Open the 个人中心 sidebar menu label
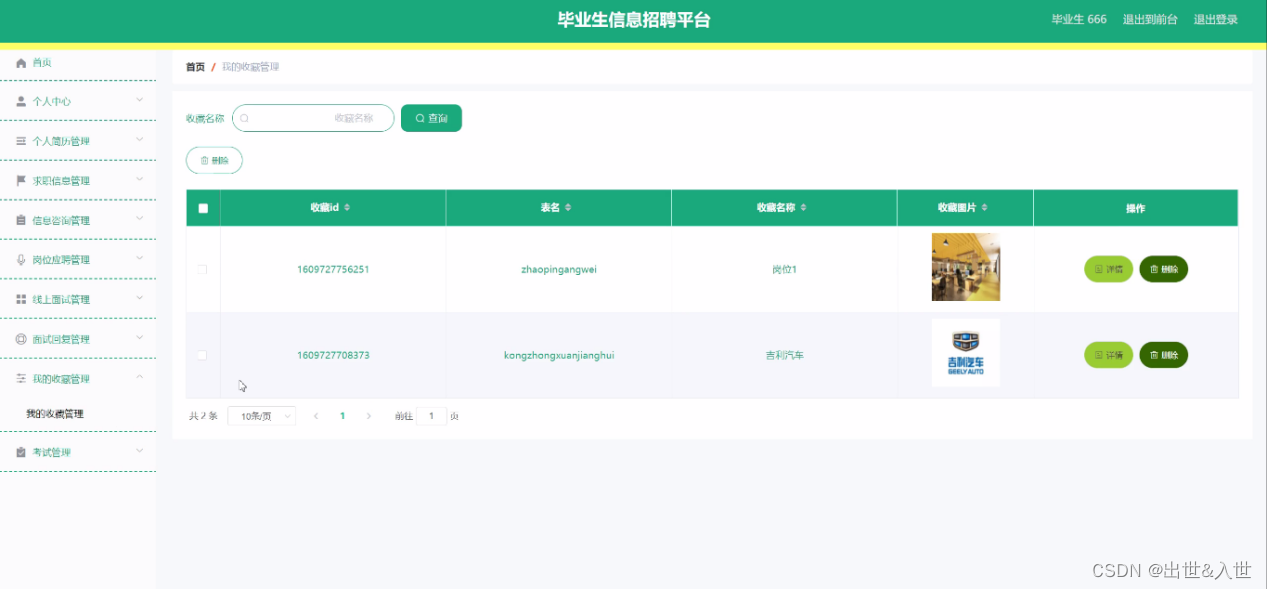1267x589 pixels. point(51,101)
